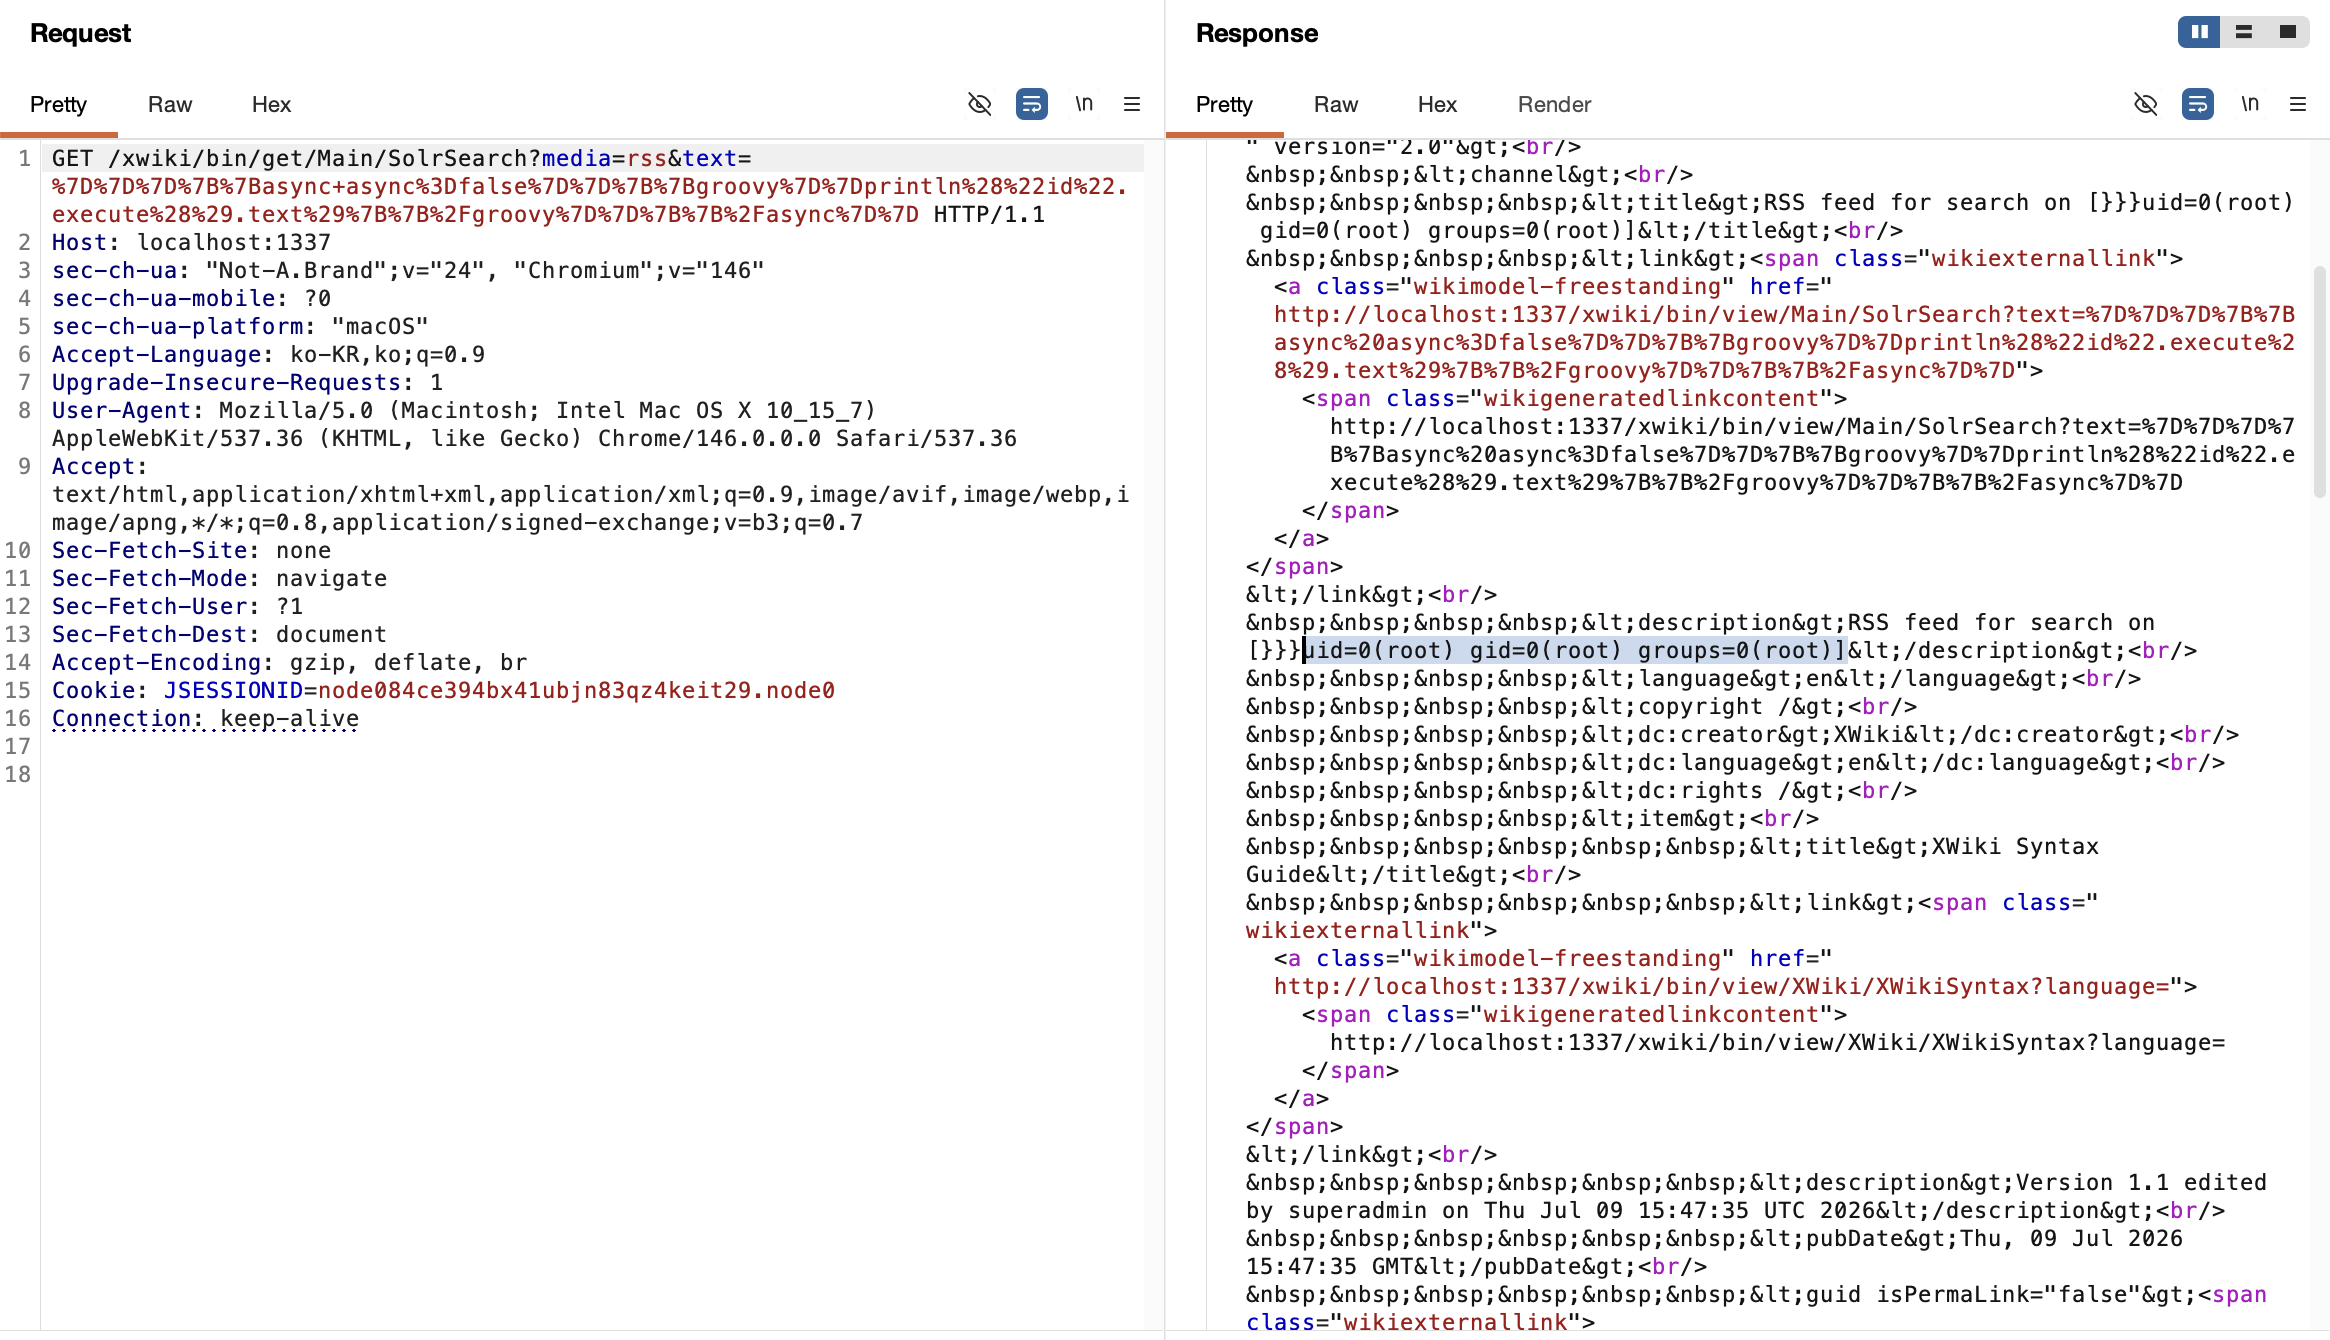The width and height of the screenshot is (2330, 1340).
Task: Click the request's text/html Accept value line
Action: pyautogui.click(x=590, y=494)
